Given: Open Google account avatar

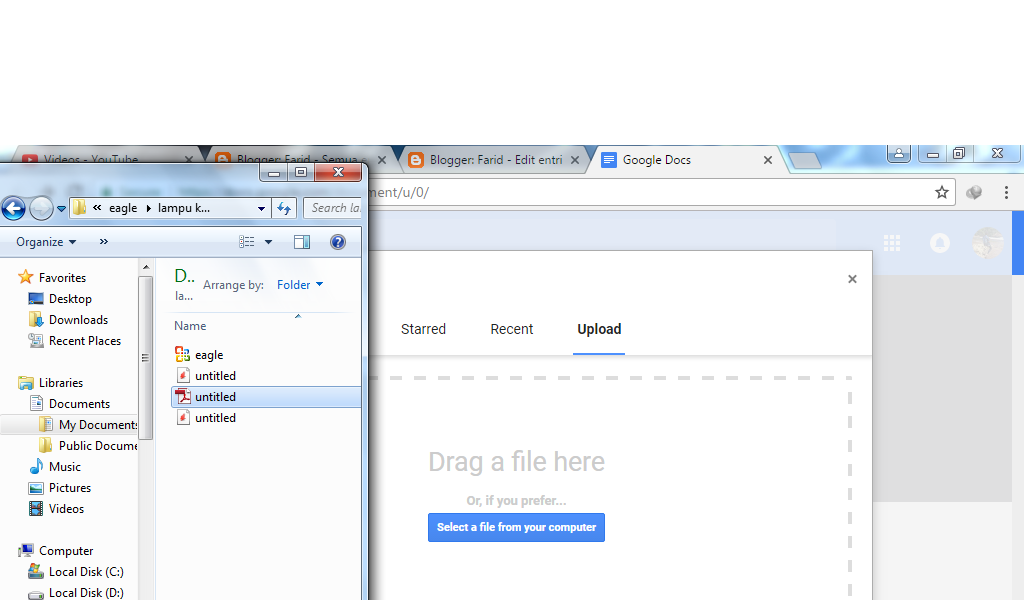Looking at the screenshot, I should coord(987,243).
